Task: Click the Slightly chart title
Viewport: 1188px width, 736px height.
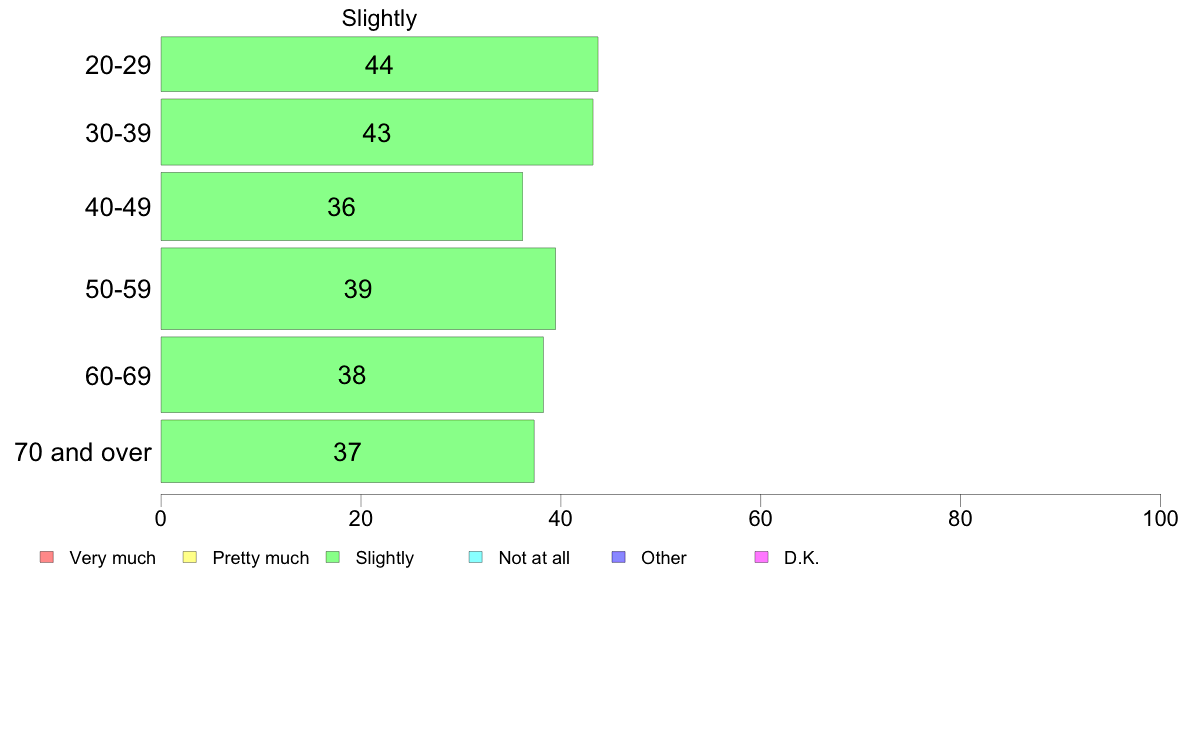Action: click(x=380, y=18)
